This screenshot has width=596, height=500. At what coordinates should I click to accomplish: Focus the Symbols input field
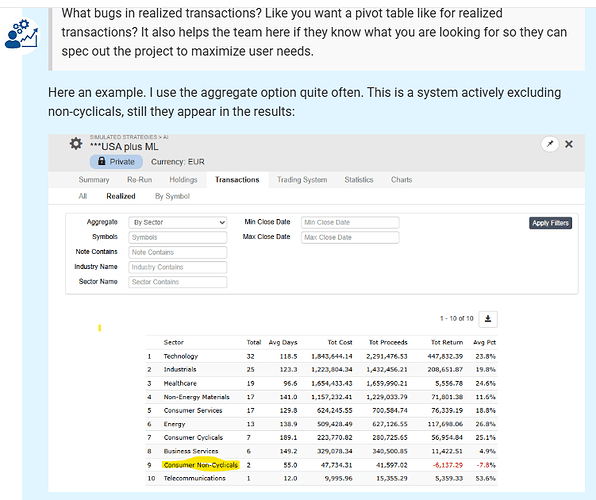click(x=178, y=237)
